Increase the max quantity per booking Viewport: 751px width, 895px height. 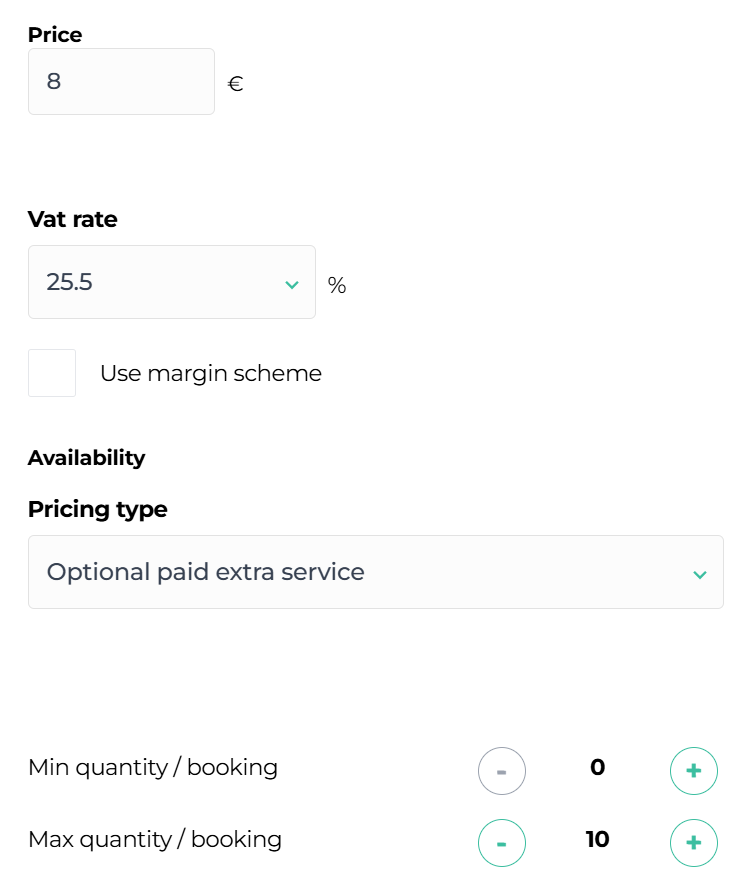(x=693, y=842)
